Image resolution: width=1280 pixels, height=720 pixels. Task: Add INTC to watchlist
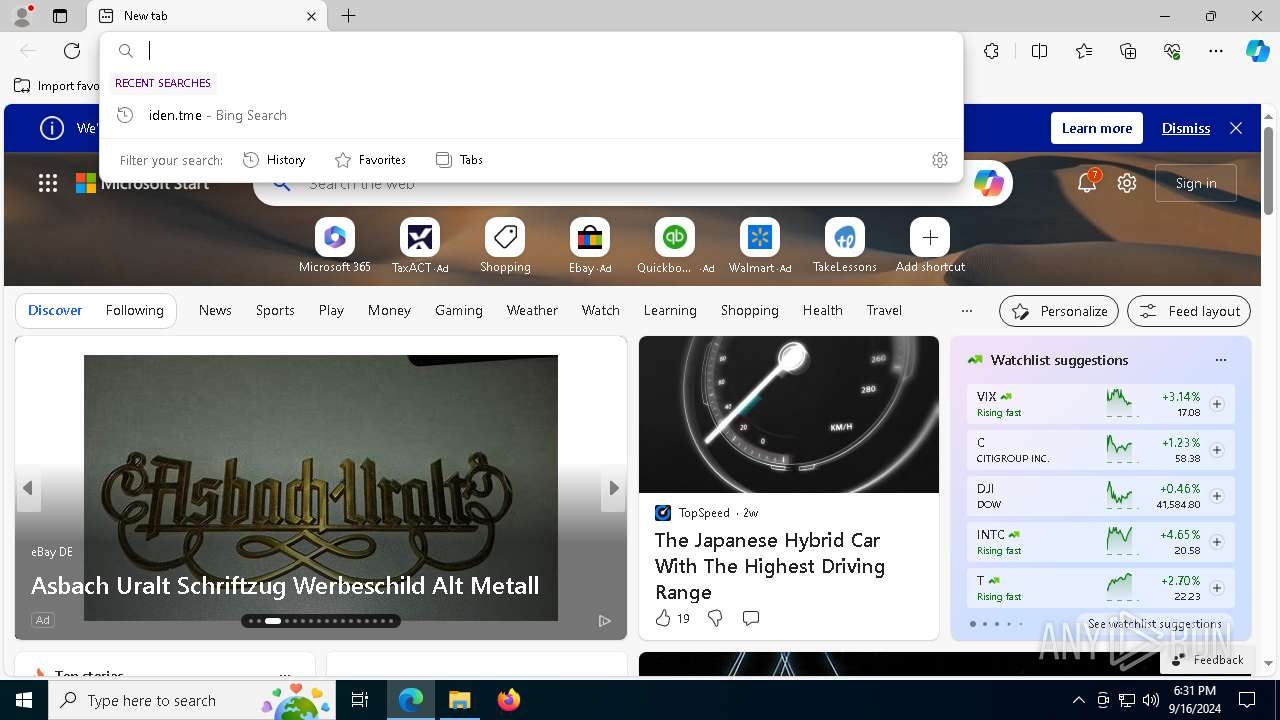click(1217, 542)
